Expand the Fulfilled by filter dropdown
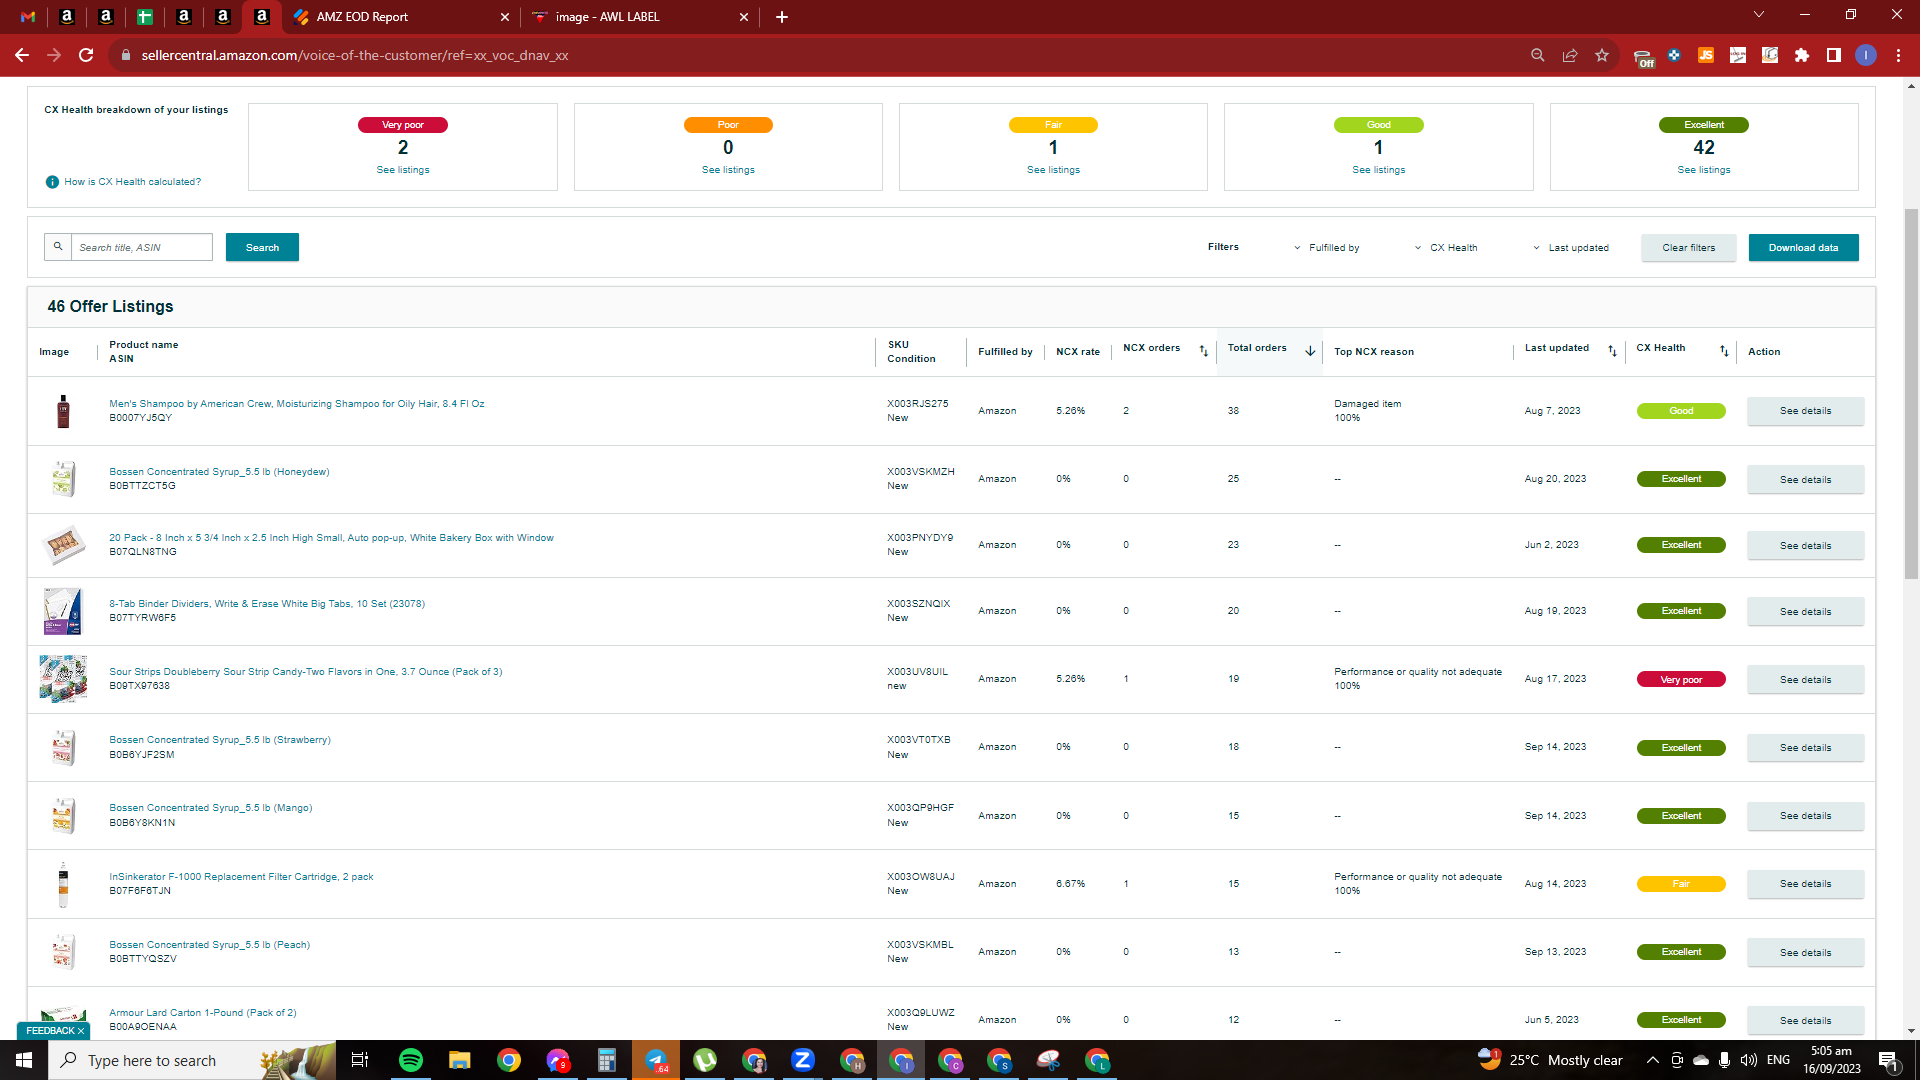This screenshot has height=1080, width=1920. coord(1327,248)
